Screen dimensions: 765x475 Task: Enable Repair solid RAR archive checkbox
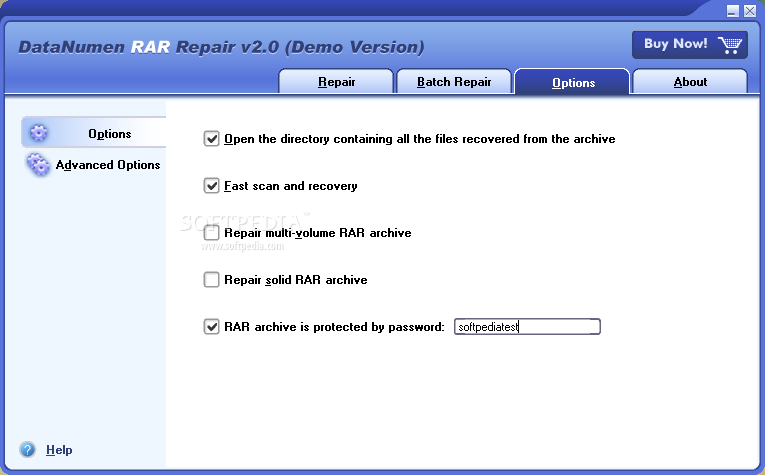[211, 279]
